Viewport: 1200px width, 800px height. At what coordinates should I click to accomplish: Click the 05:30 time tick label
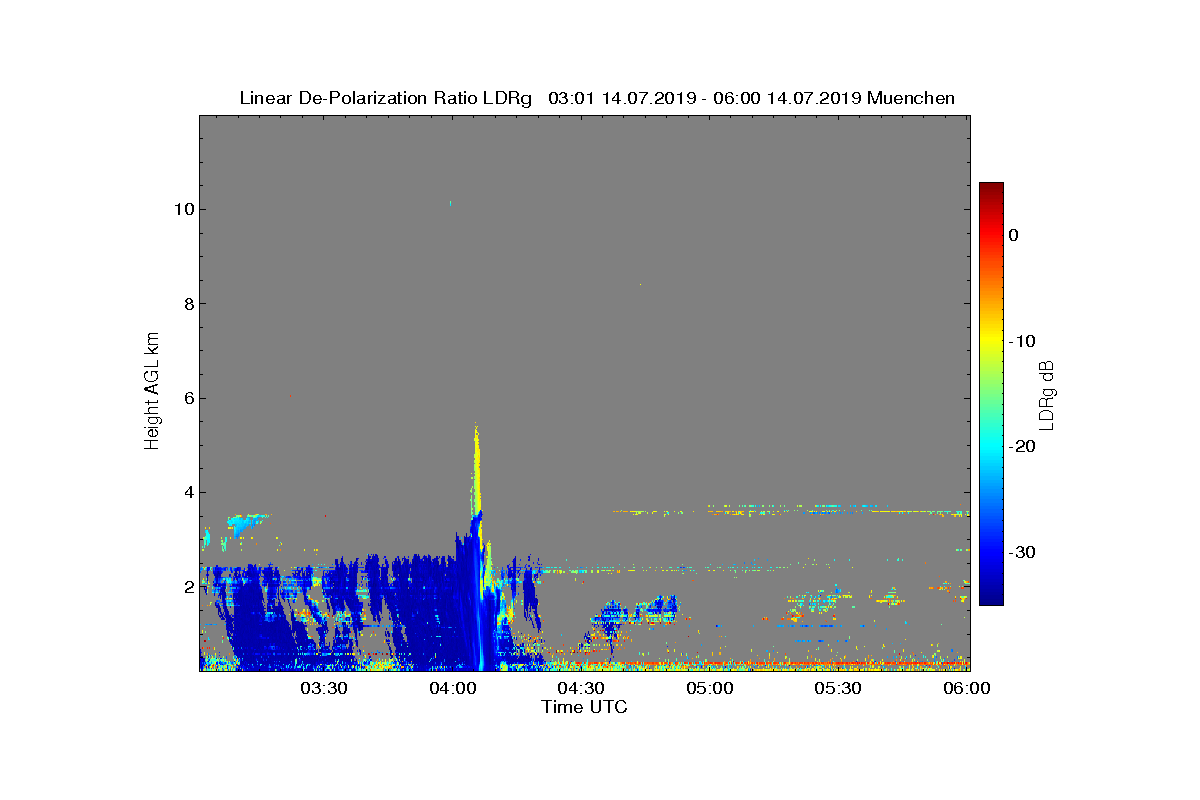pyautogui.click(x=838, y=688)
